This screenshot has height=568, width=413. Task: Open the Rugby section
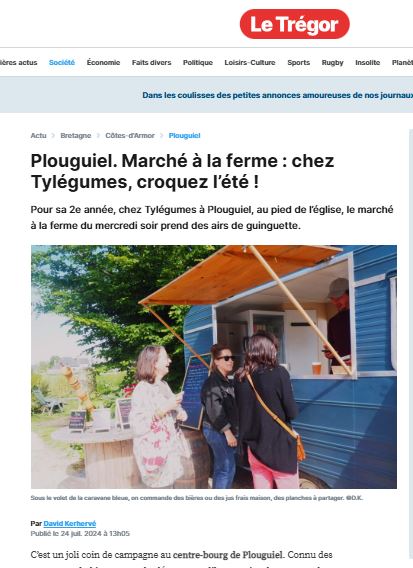(332, 62)
